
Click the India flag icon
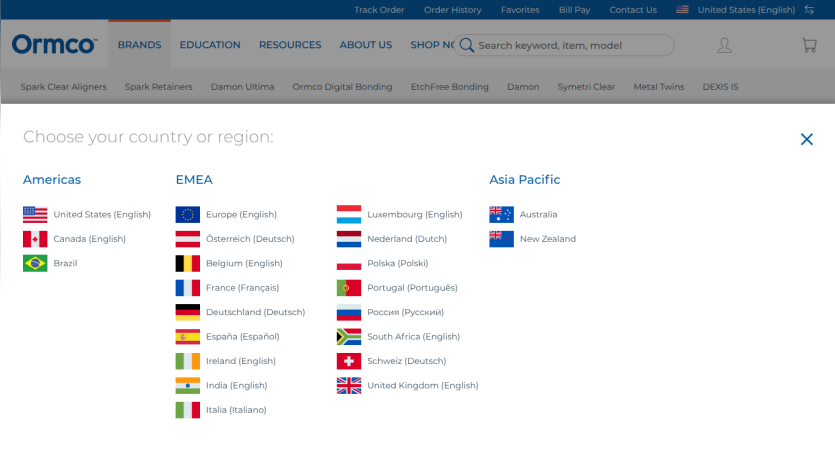pos(188,386)
